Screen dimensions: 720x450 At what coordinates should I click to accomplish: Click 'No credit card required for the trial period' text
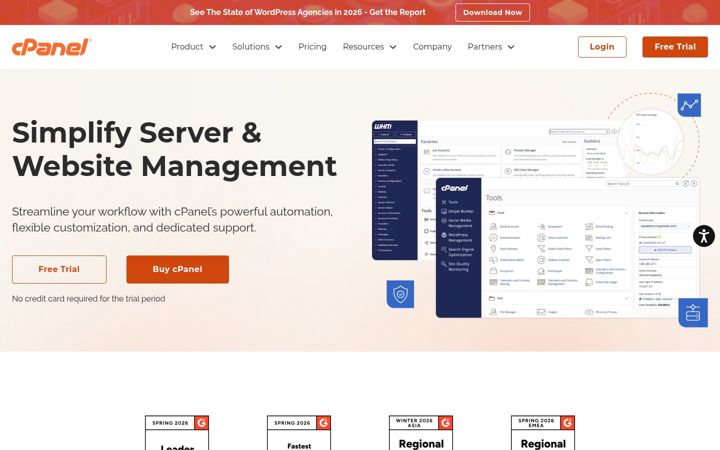89,299
